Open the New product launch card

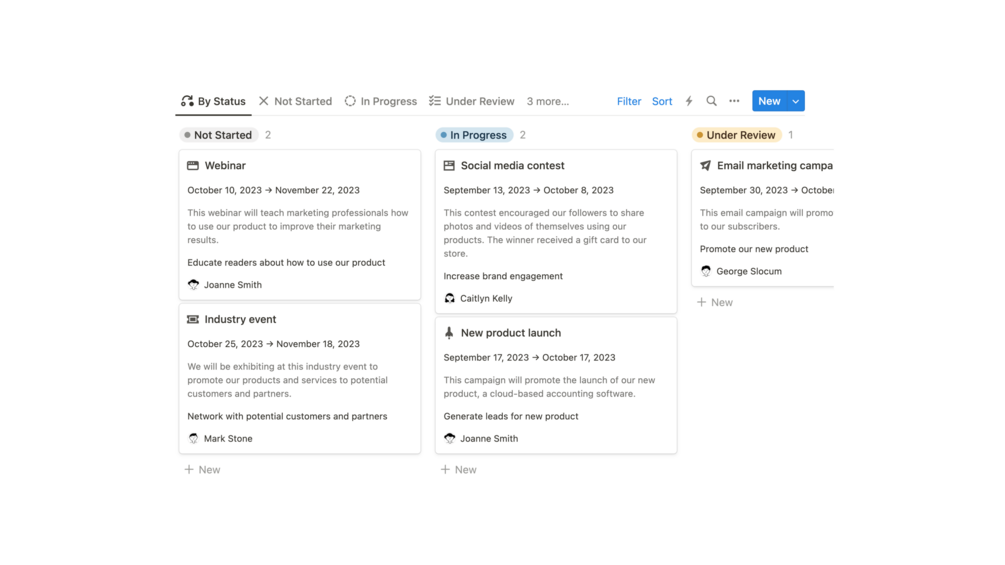(x=556, y=386)
